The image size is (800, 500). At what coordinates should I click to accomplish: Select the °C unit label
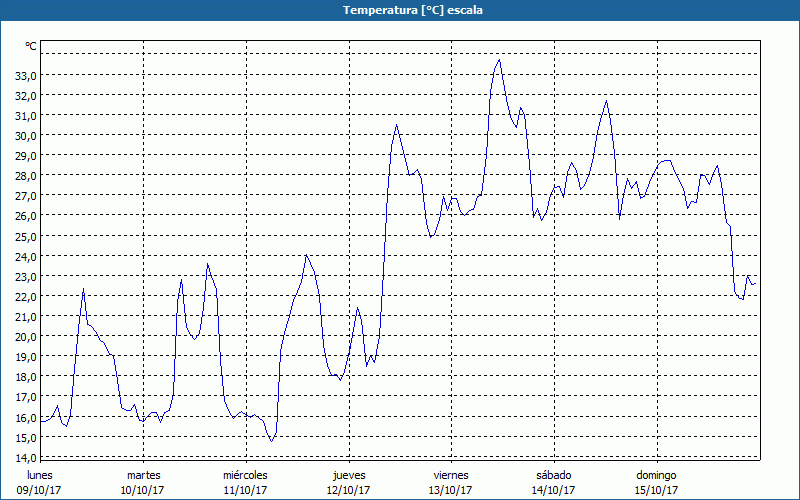tap(31, 46)
